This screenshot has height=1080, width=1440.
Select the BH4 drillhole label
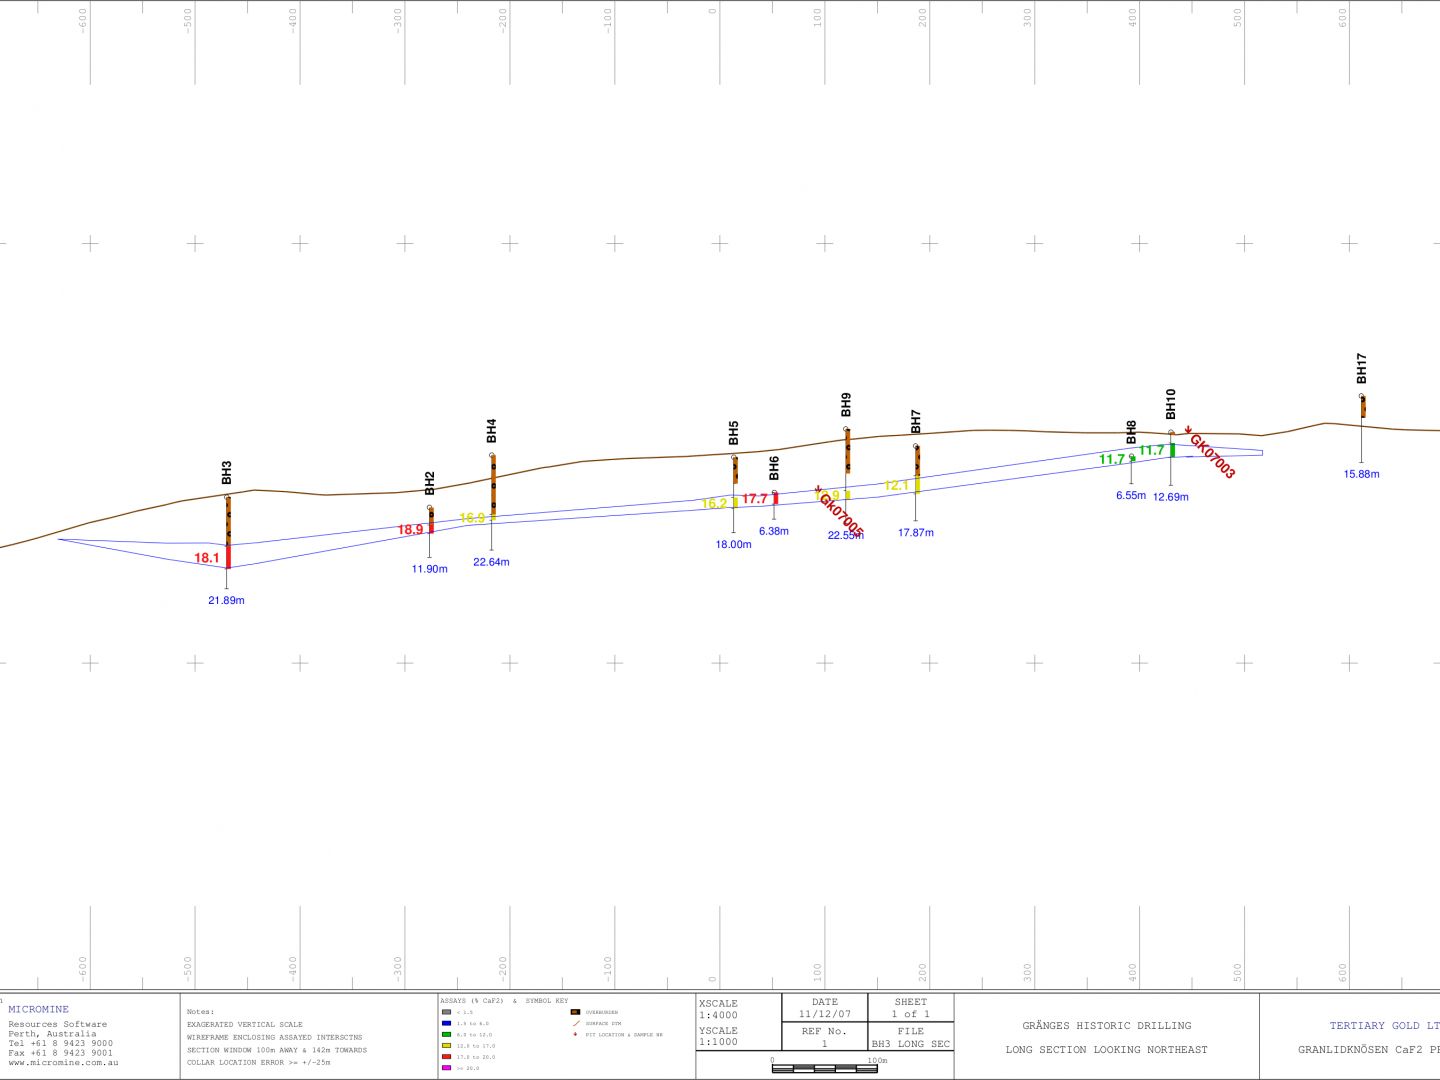pyautogui.click(x=491, y=431)
